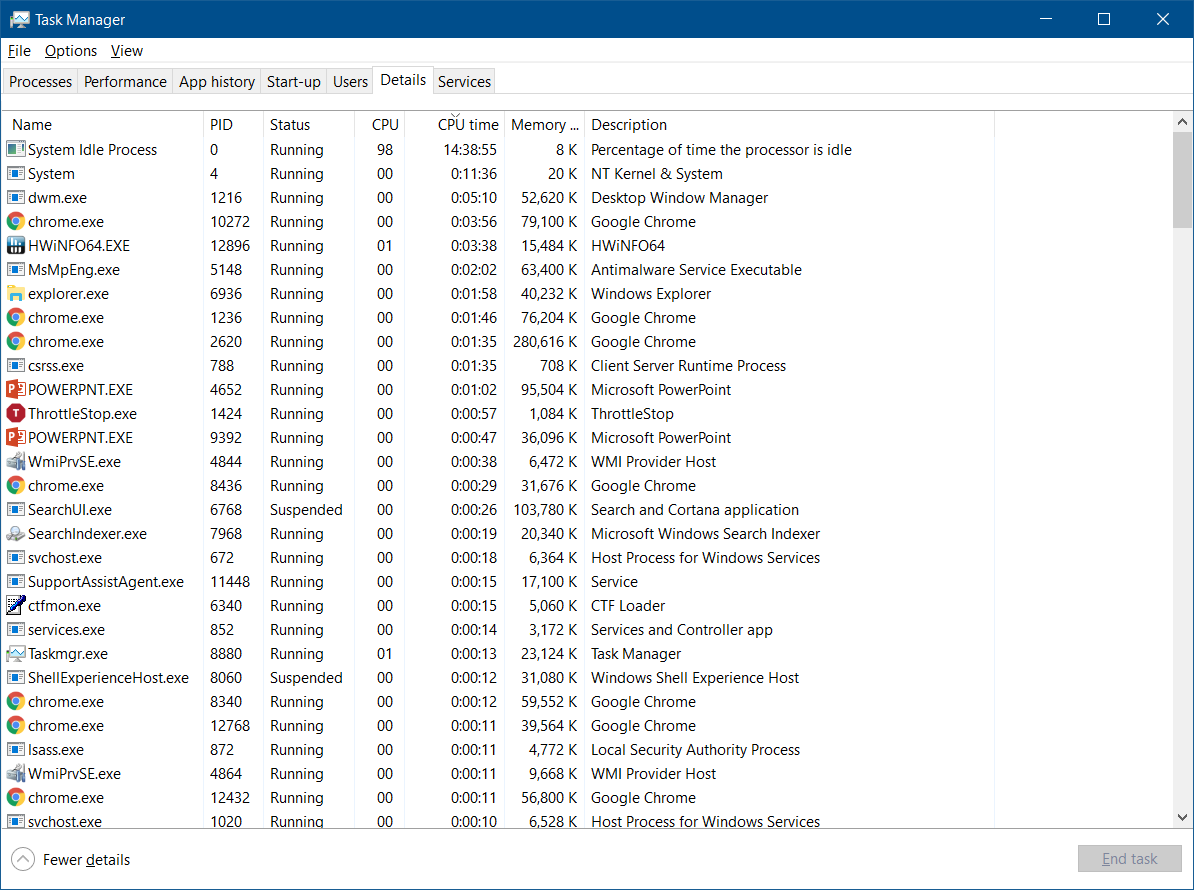This screenshot has width=1194, height=890.
Task: Click 'Desktop Window Manager' description
Action: [679, 198]
